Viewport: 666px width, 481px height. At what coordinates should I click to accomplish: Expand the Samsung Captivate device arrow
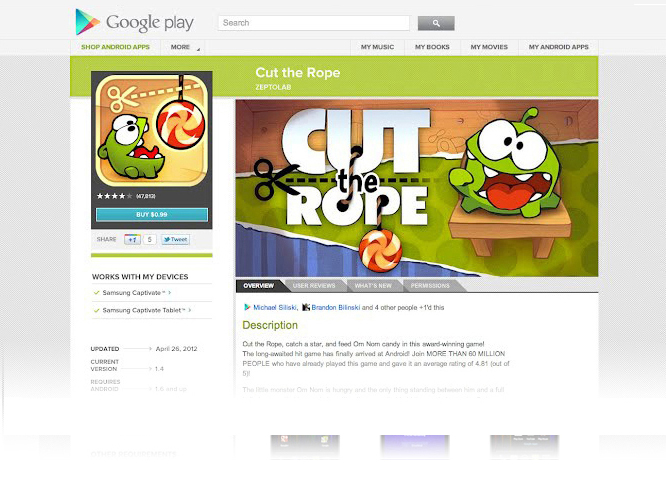point(169,293)
